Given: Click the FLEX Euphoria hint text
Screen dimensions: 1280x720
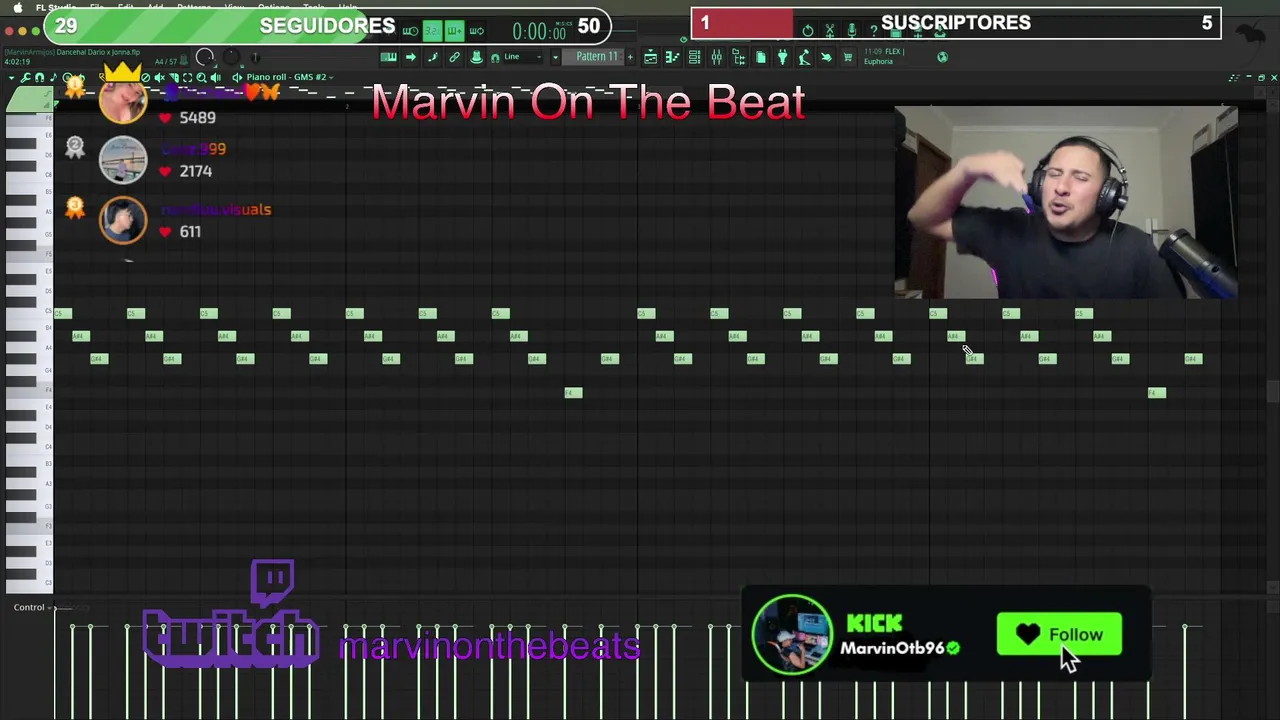Looking at the screenshot, I should [x=883, y=56].
